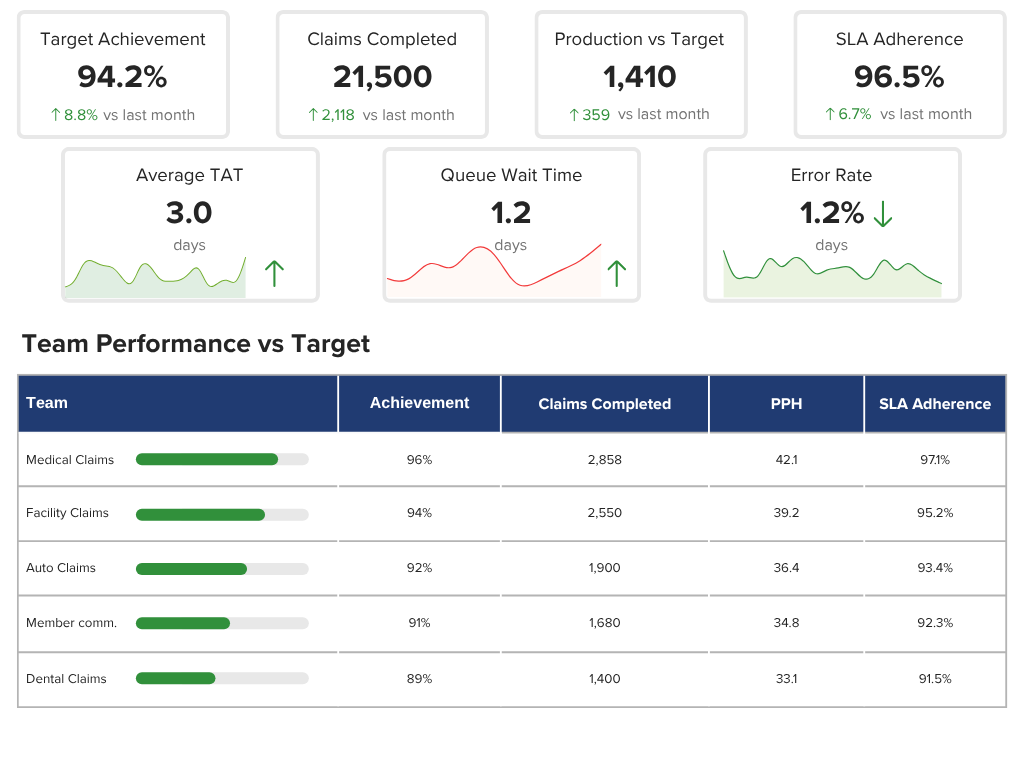Click the 1,680 claims completed cell

click(605, 623)
